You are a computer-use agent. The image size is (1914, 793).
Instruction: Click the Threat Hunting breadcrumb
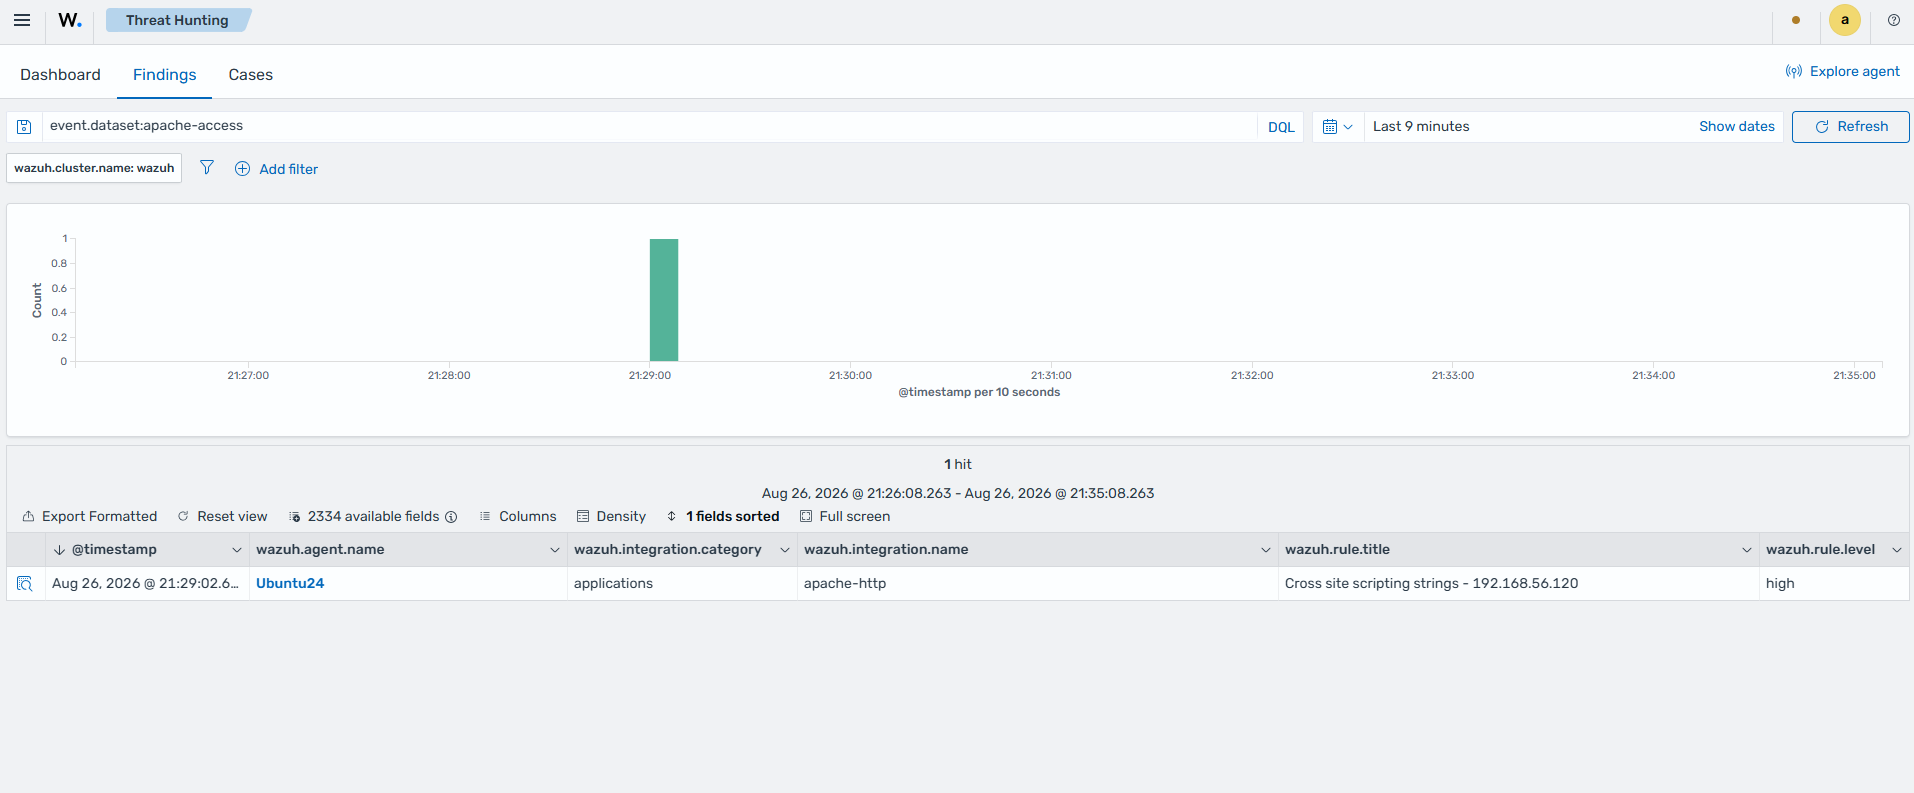178,20
